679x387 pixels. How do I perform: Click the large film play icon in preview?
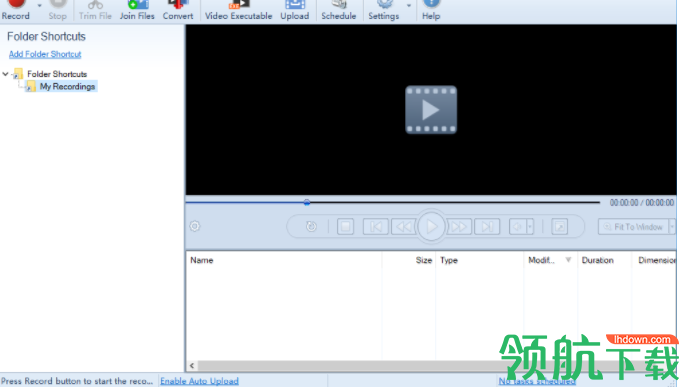(431, 110)
